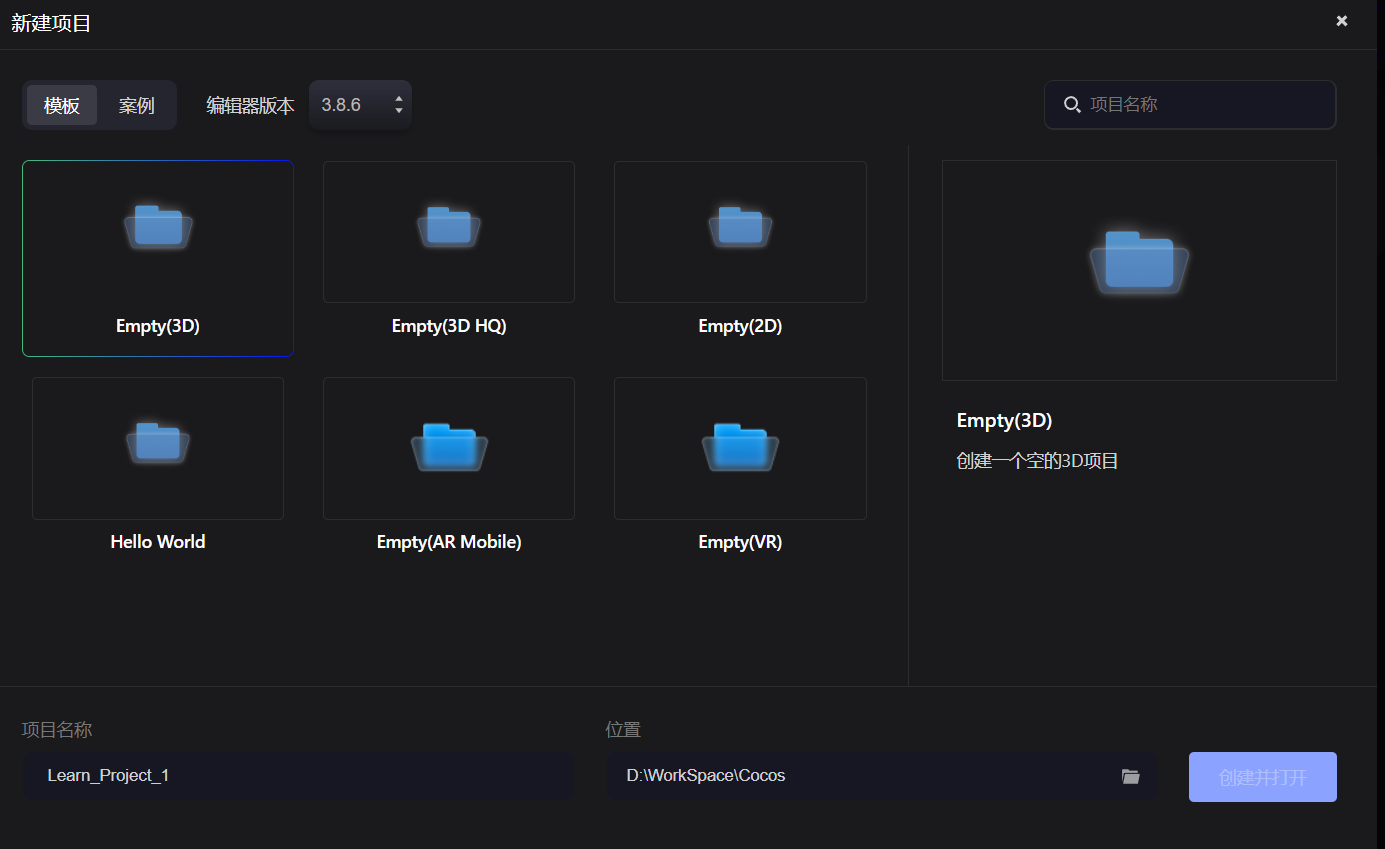Click the 新建项目 title text
The height and width of the screenshot is (849, 1385).
pos(51,23)
